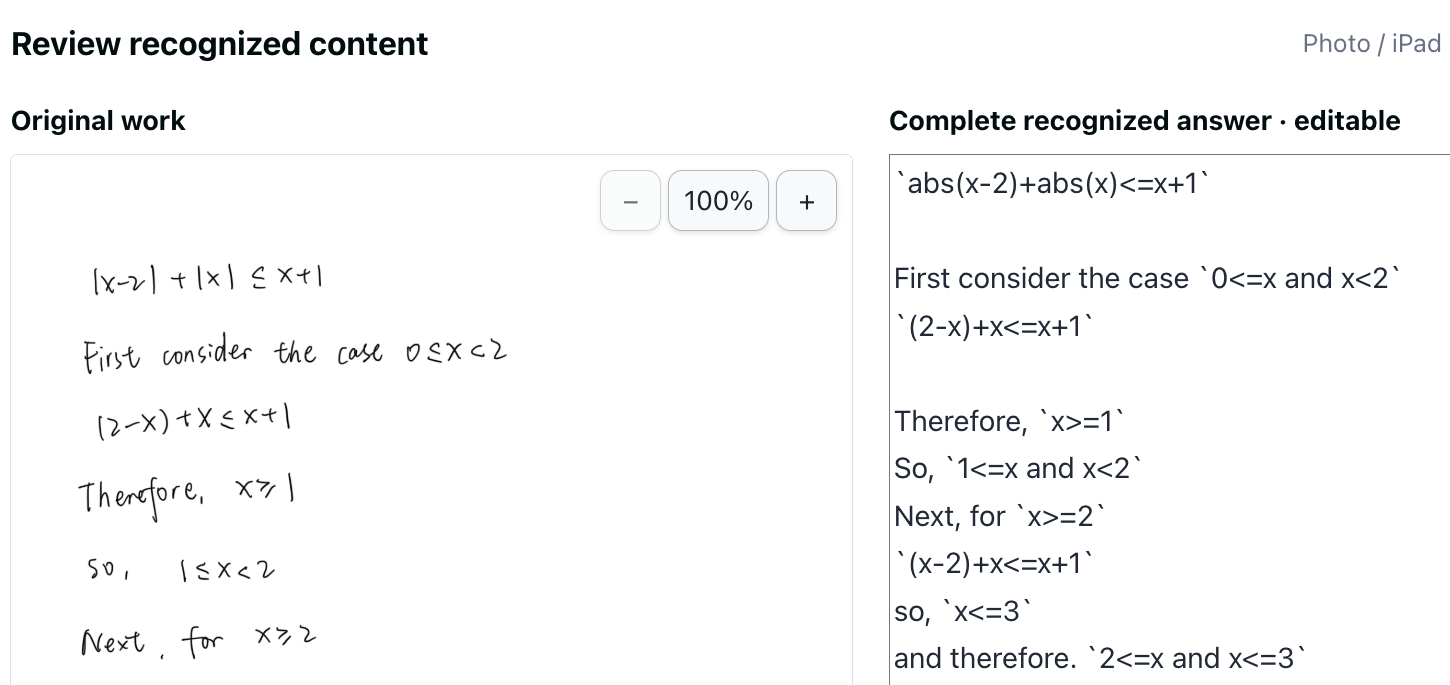Click typed line 'So, 1<=x and x<2'
This screenshot has height=685, width=1450.
[1018, 468]
